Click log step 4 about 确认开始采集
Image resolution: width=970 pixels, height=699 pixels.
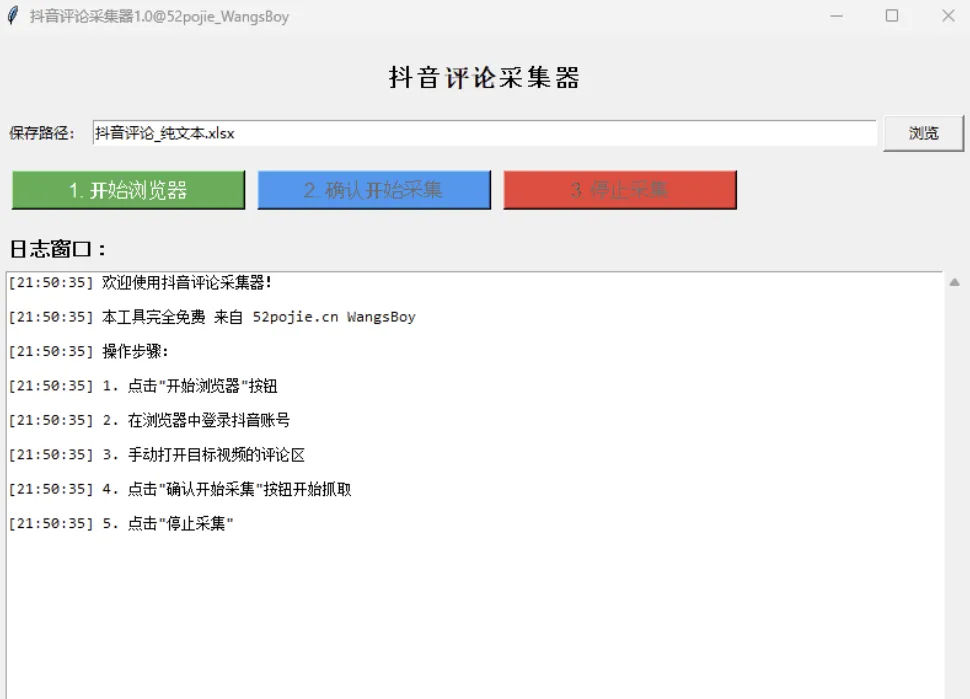tap(180, 490)
